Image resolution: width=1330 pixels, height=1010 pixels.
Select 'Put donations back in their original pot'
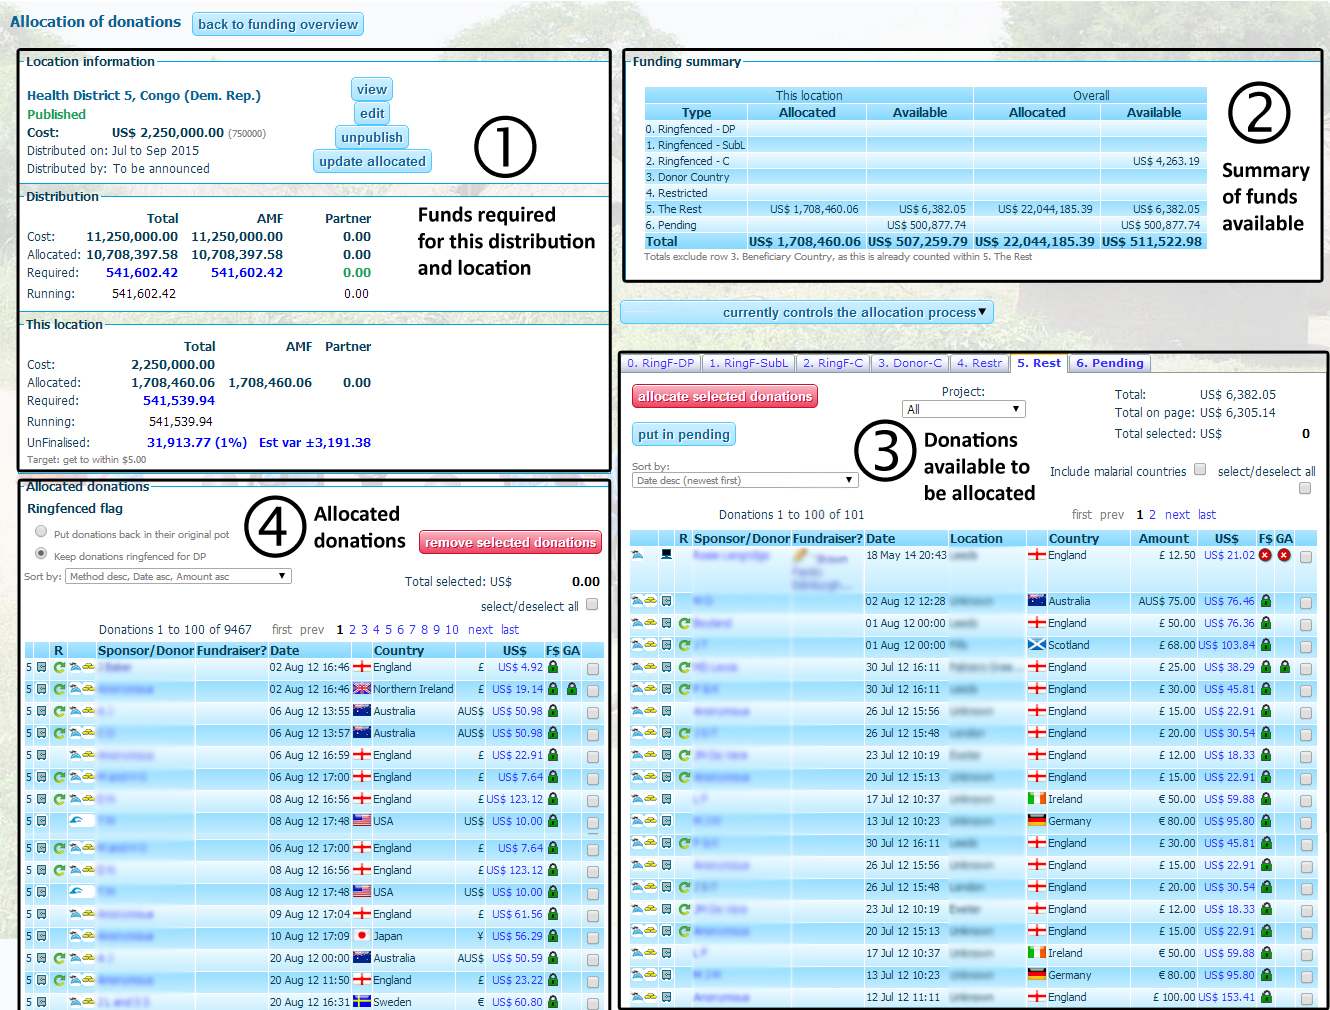[41, 532]
